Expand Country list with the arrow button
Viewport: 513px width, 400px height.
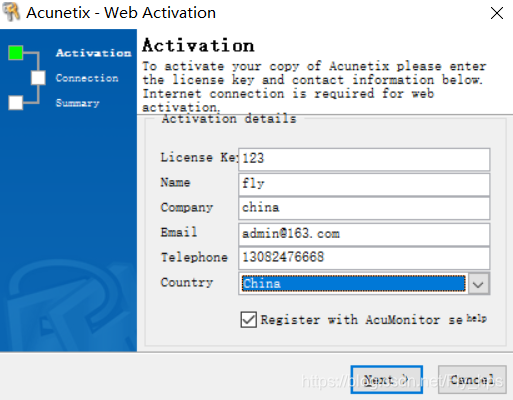pyautogui.click(x=479, y=284)
